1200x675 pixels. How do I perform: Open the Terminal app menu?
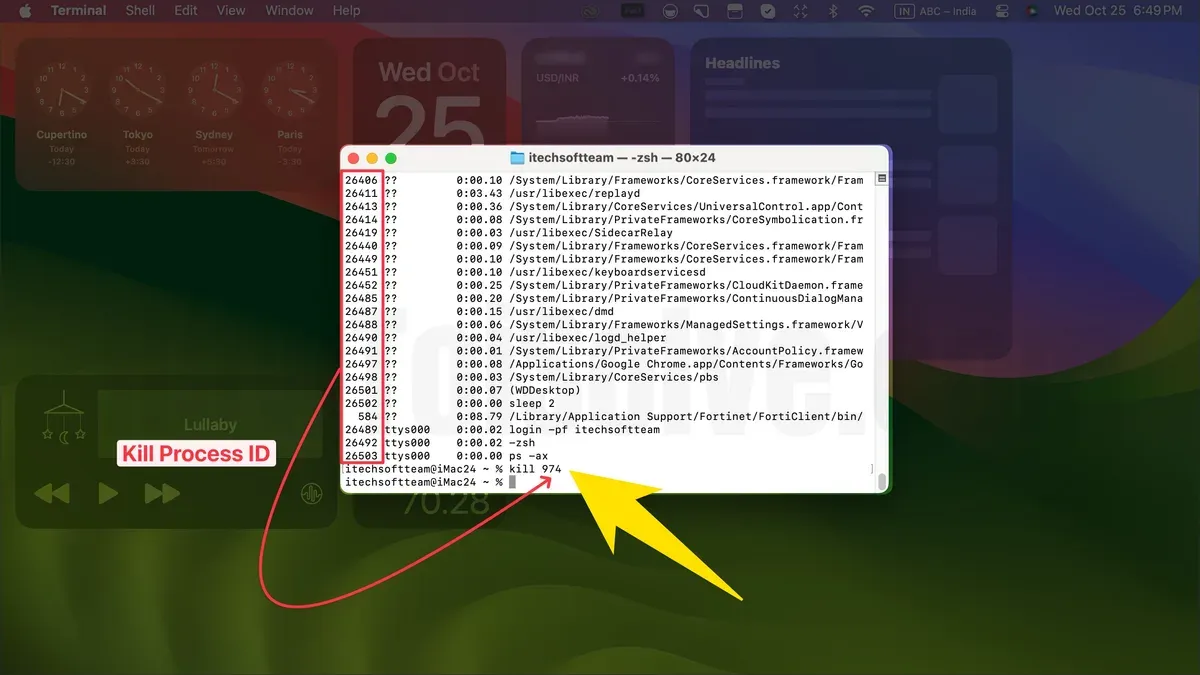(x=78, y=11)
